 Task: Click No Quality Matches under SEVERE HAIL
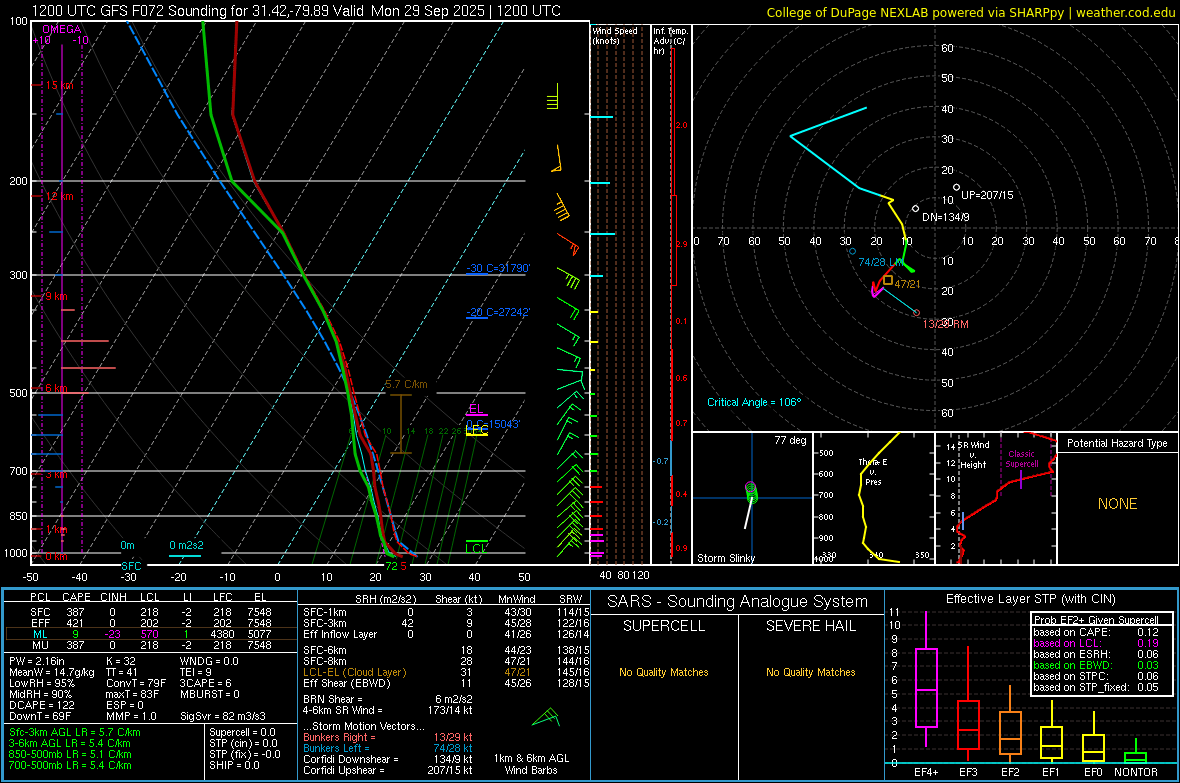point(810,672)
